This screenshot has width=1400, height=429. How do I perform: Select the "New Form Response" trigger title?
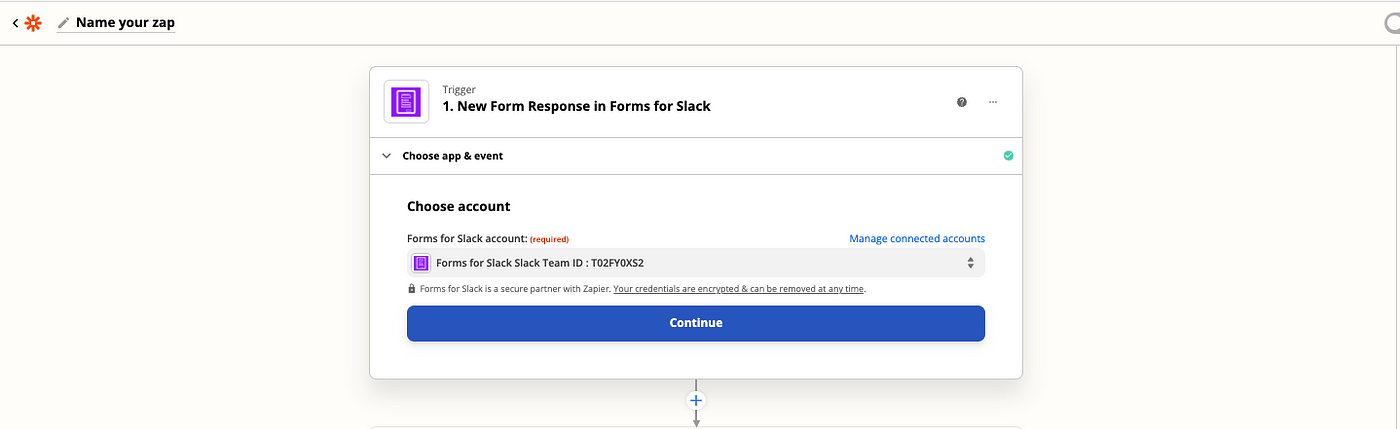coord(576,106)
